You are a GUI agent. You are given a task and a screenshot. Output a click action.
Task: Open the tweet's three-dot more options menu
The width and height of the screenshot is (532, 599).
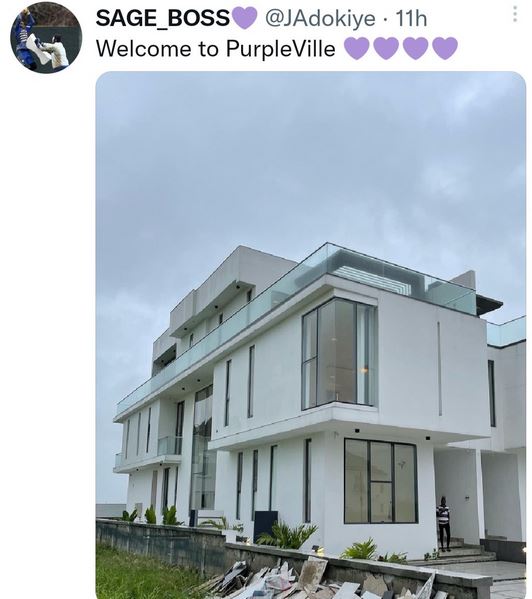pyautogui.click(x=515, y=15)
